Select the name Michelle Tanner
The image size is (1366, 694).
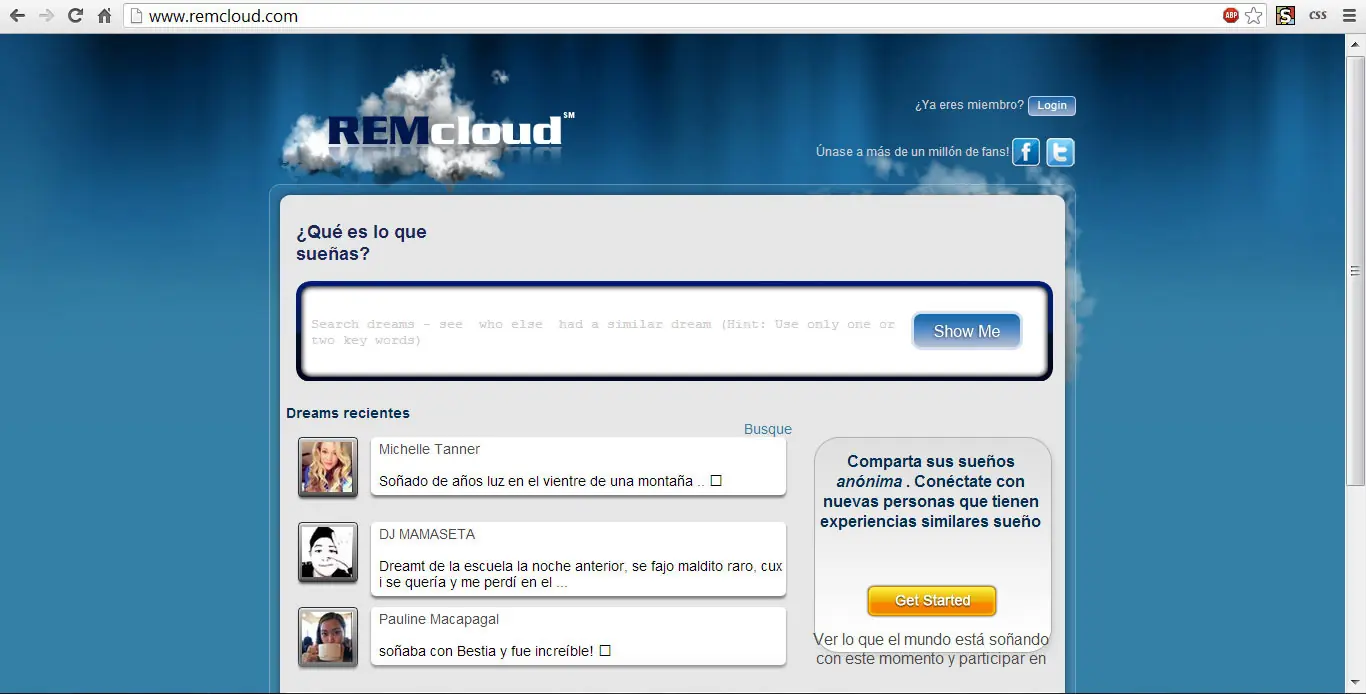click(429, 449)
